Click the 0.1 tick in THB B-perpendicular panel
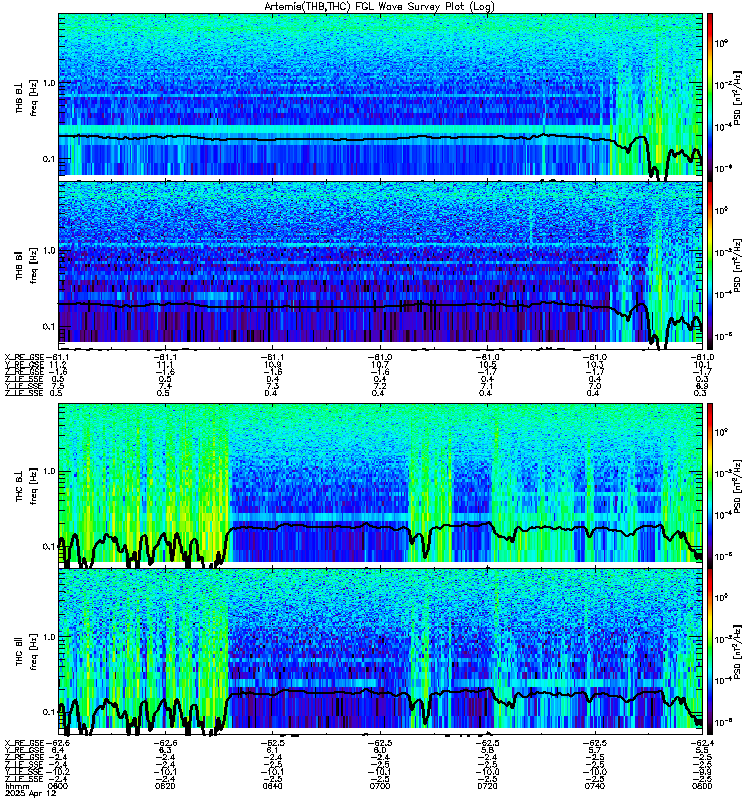 (x=48, y=159)
